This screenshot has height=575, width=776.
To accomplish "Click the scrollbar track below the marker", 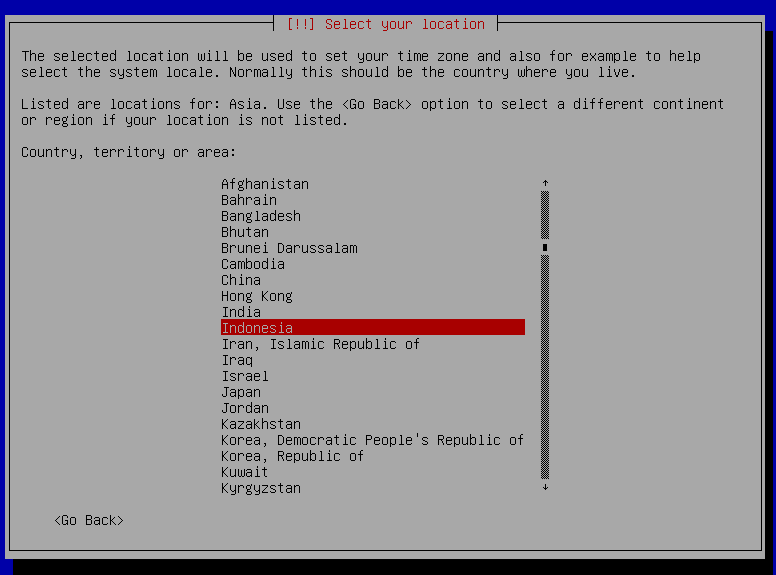I will [x=545, y=367].
